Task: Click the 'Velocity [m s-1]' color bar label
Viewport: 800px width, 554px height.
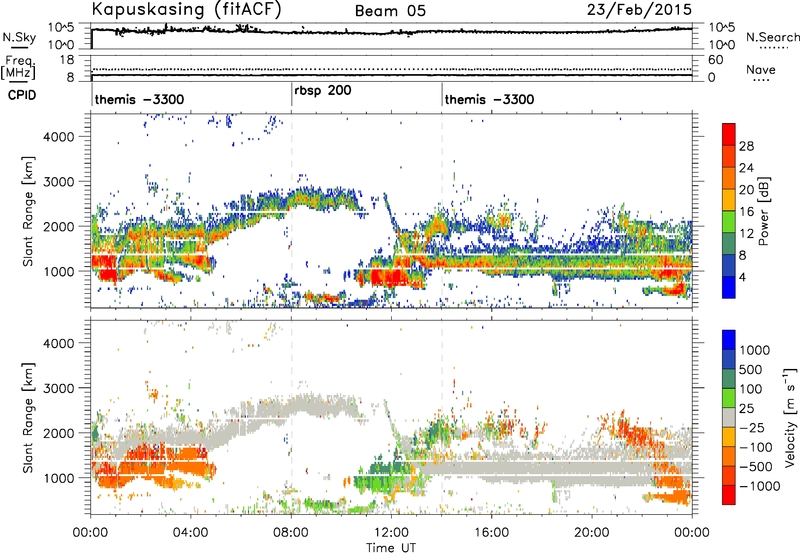Action: [790, 417]
